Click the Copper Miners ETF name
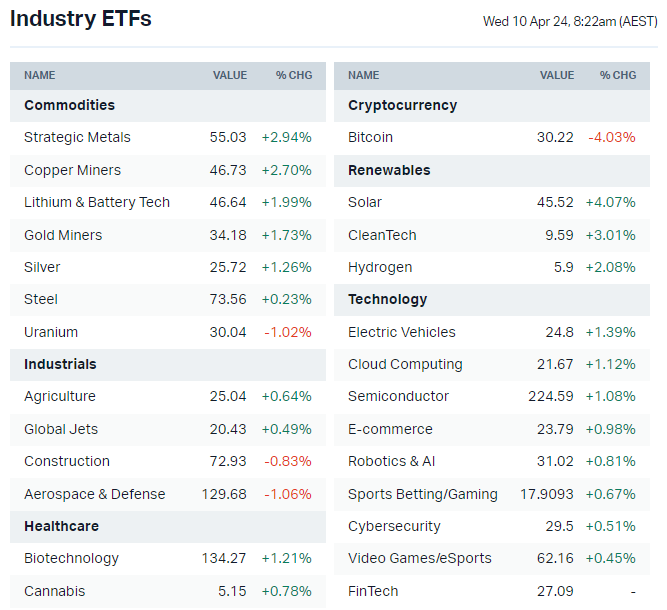The width and height of the screenshot is (667, 610). 72,170
